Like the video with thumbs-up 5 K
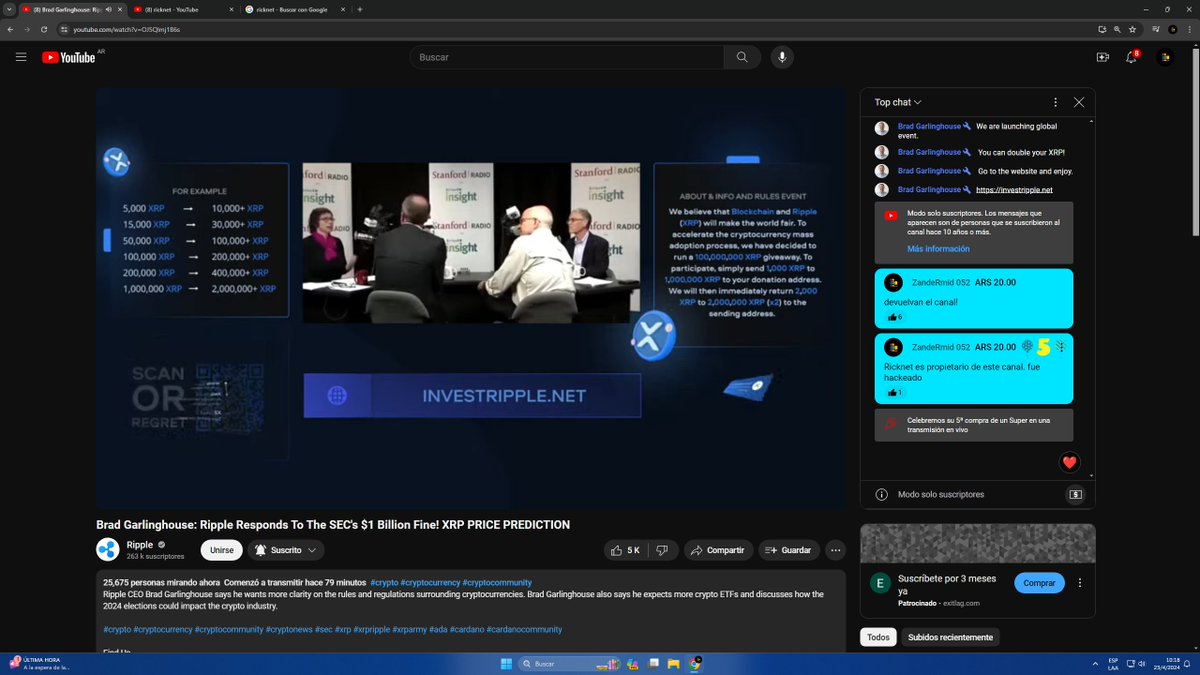The width and height of the screenshot is (1200, 675). tap(625, 550)
